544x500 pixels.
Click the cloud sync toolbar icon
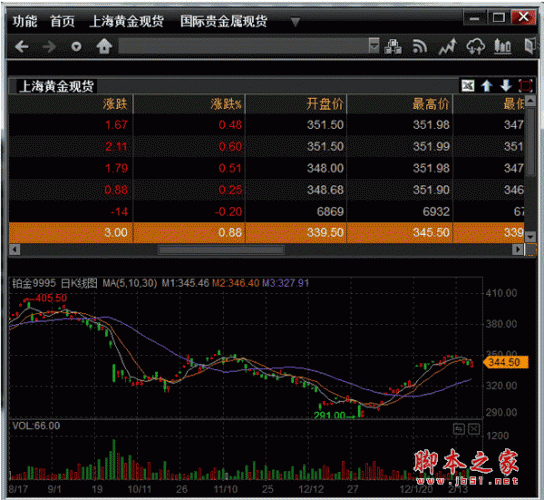475,46
